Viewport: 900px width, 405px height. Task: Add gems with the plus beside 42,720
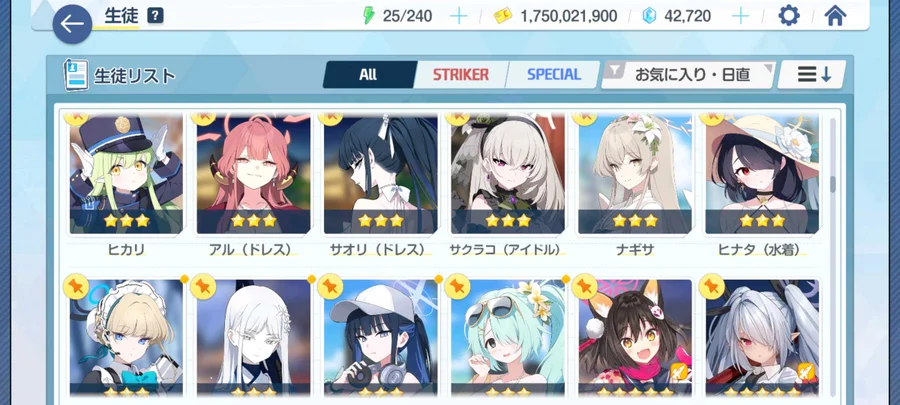(740, 16)
